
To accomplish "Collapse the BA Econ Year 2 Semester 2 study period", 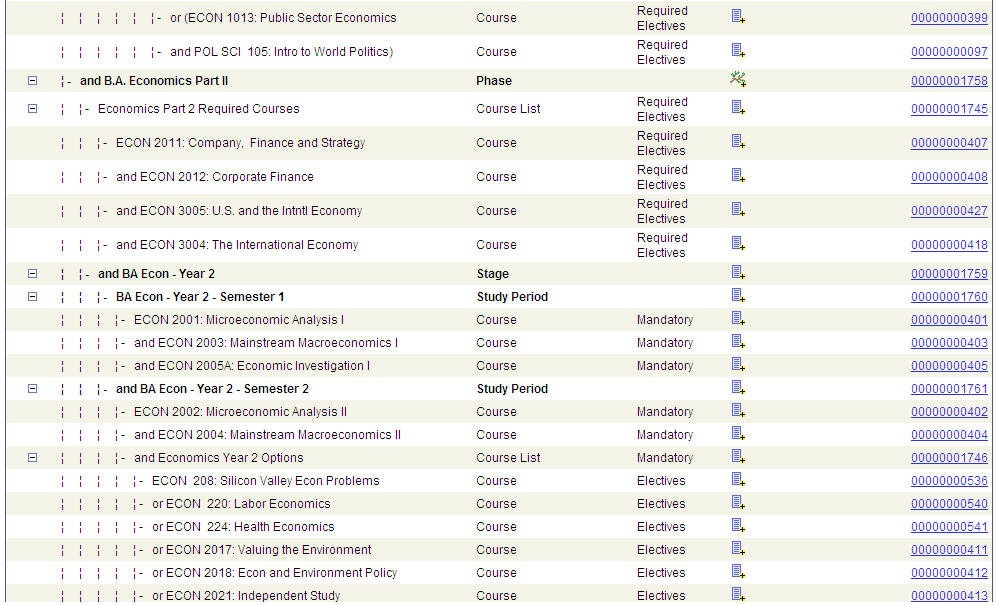I will pyautogui.click(x=31, y=388).
